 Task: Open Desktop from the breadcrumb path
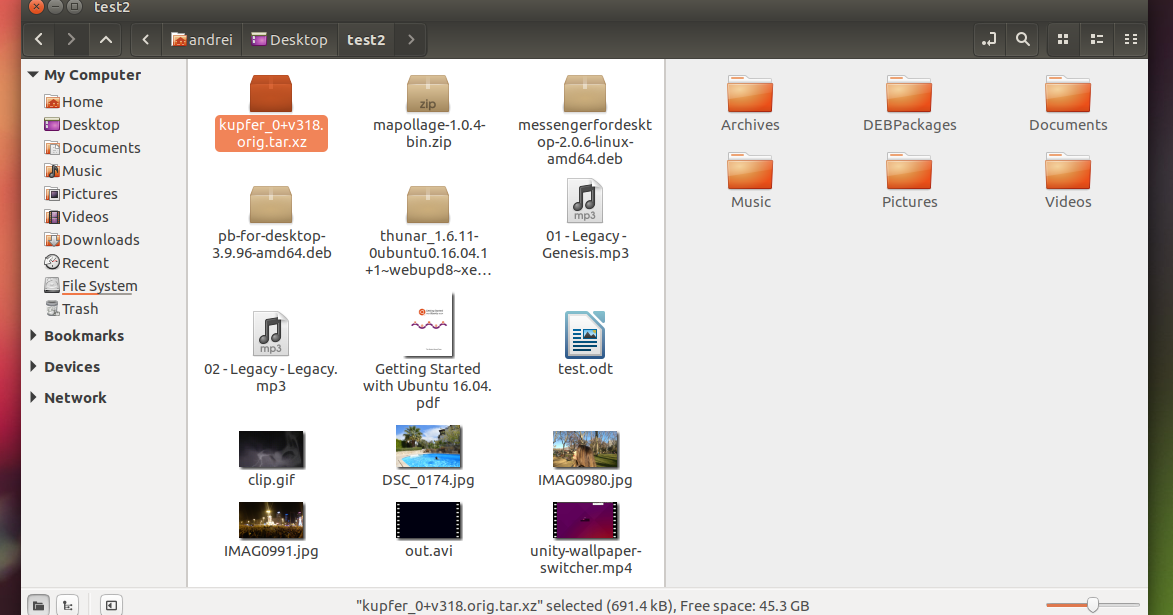pyautogui.click(x=290, y=39)
